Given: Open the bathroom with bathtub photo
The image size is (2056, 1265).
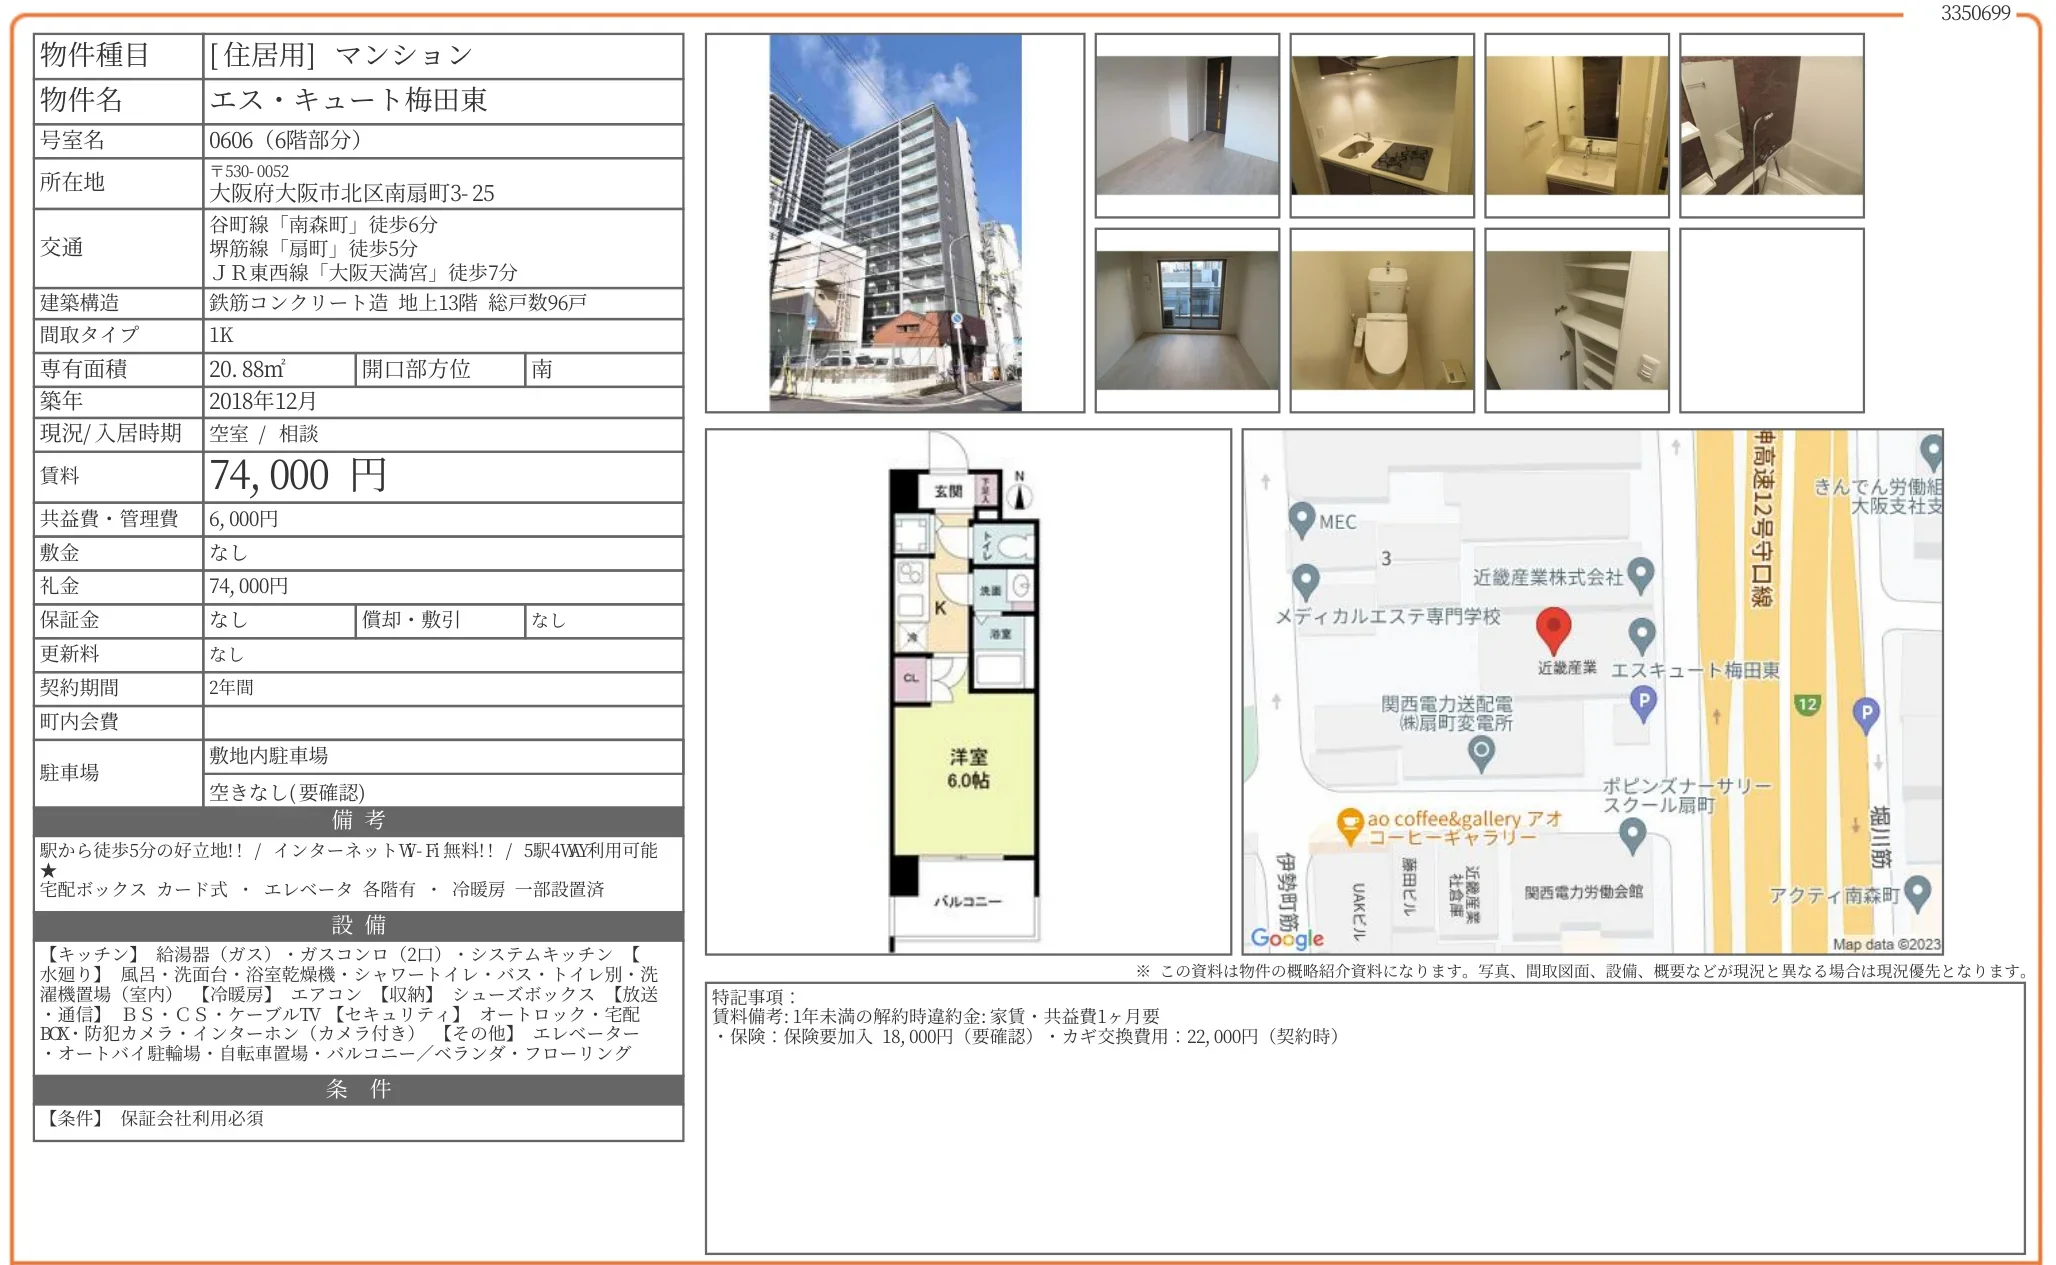Looking at the screenshot, I should coord(1771,125).
